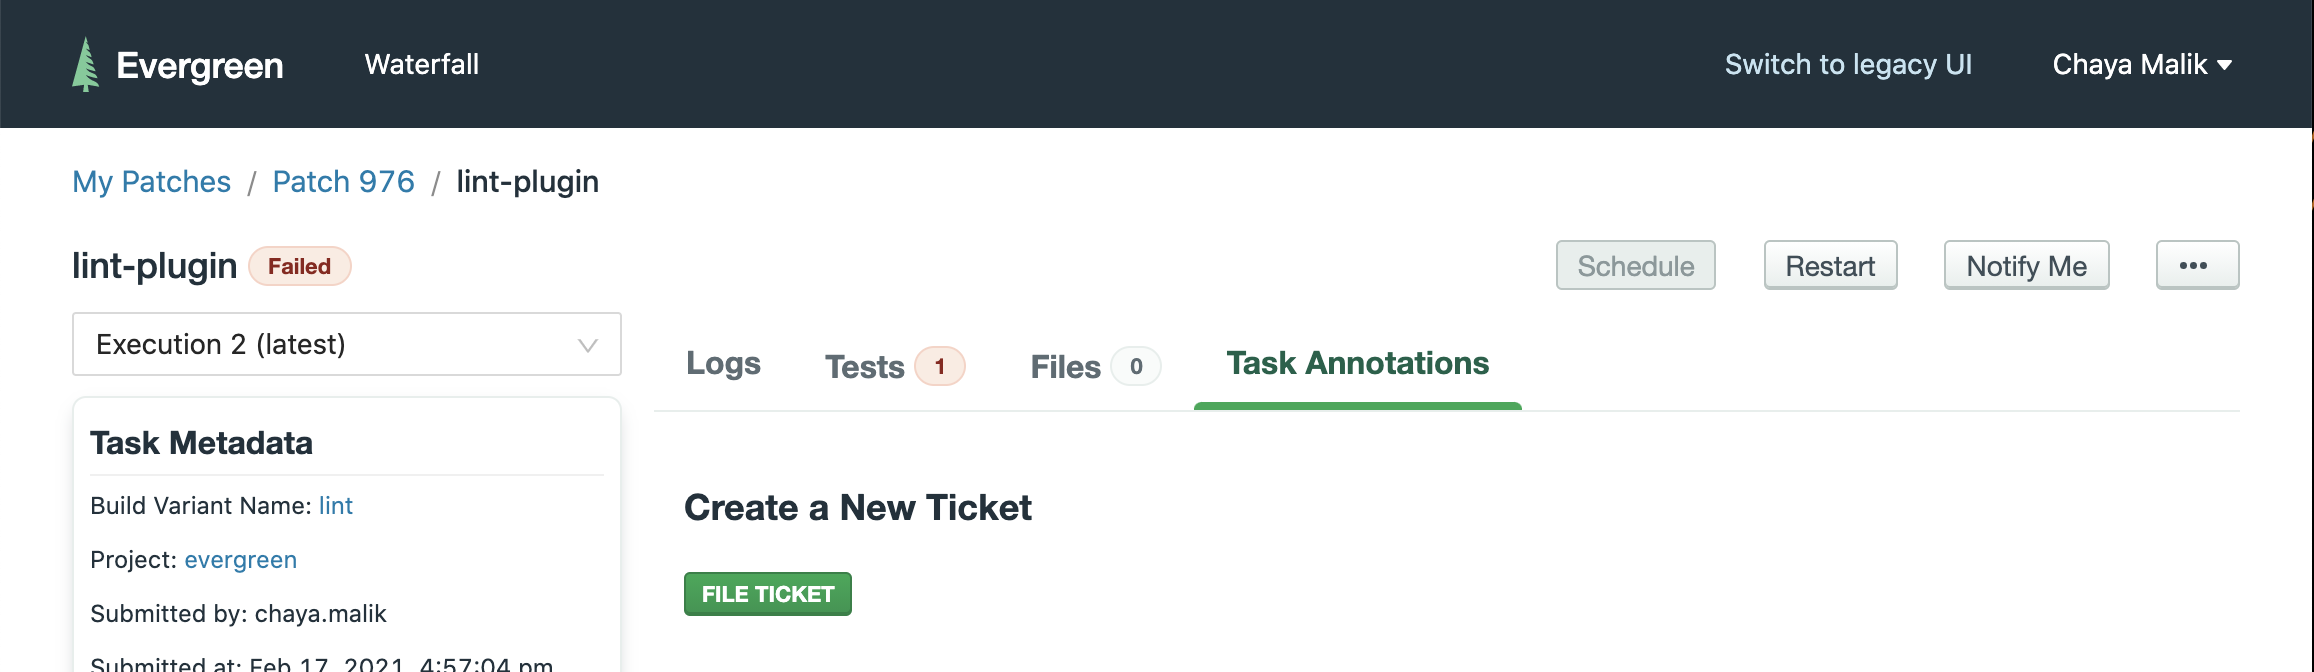Screen dimensions: 2314x672
Task: Click the chevron in the execution selector
Action: tap(587, 346)
